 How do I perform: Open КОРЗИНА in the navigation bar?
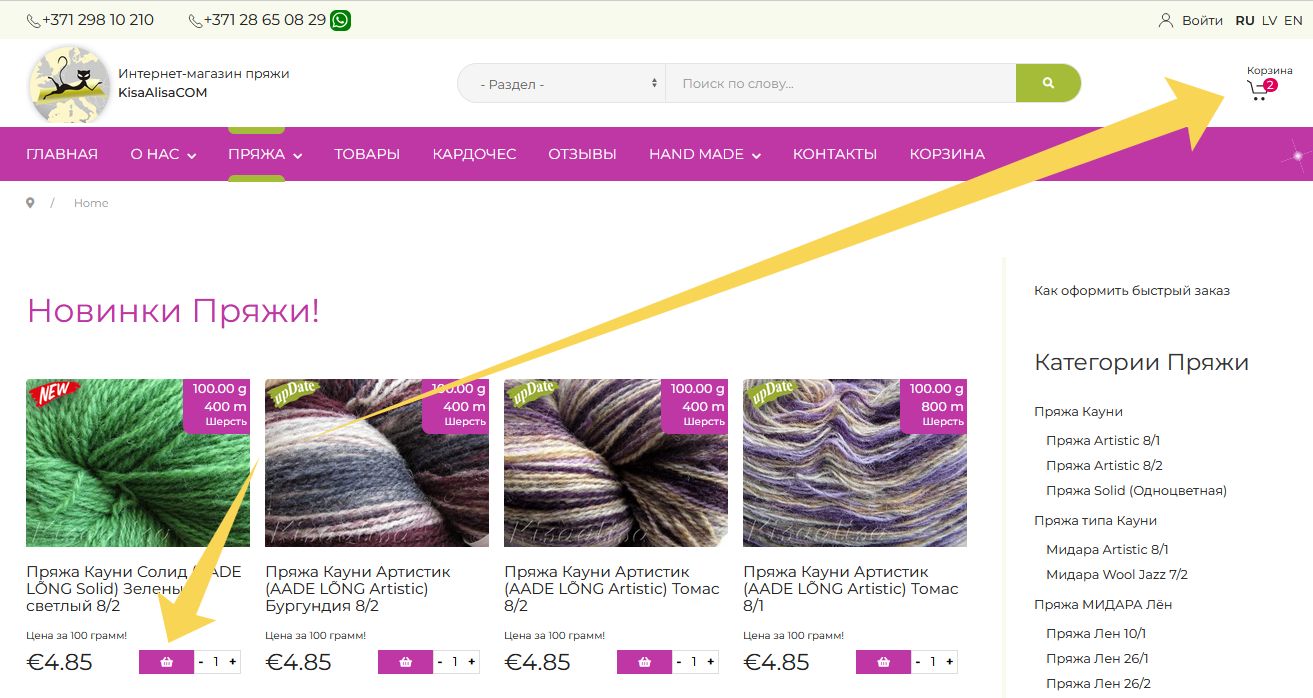click(x=947, y=154)
